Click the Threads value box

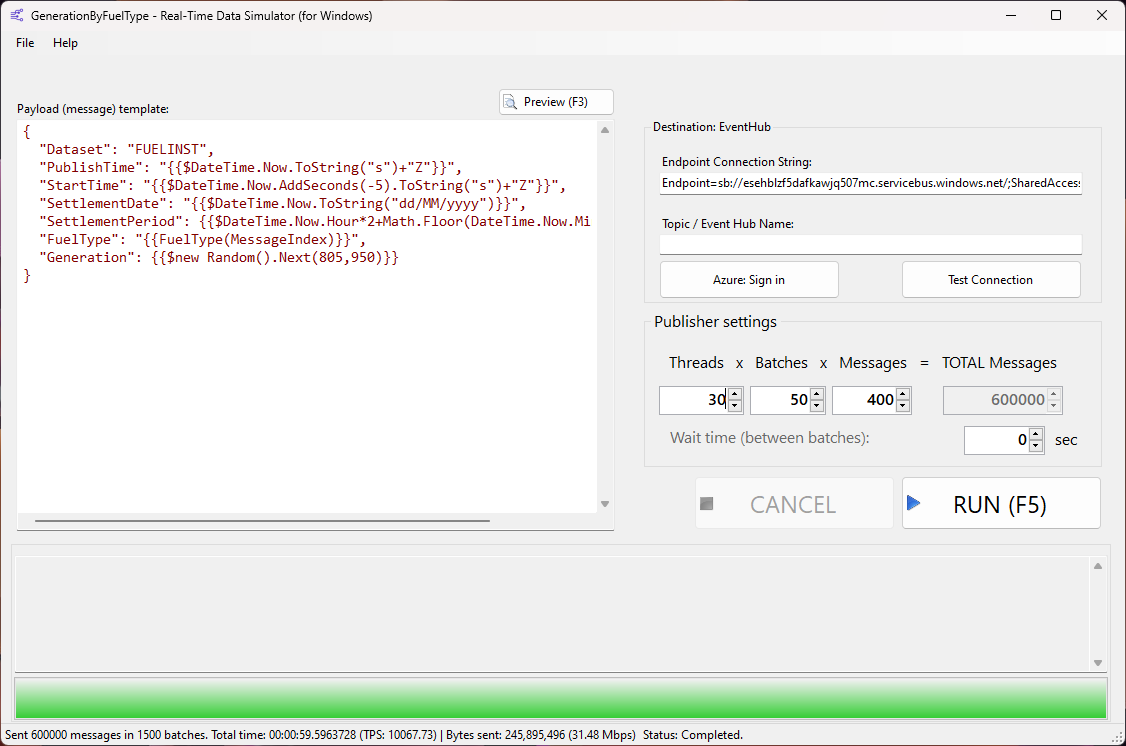[x=694, y=400]
